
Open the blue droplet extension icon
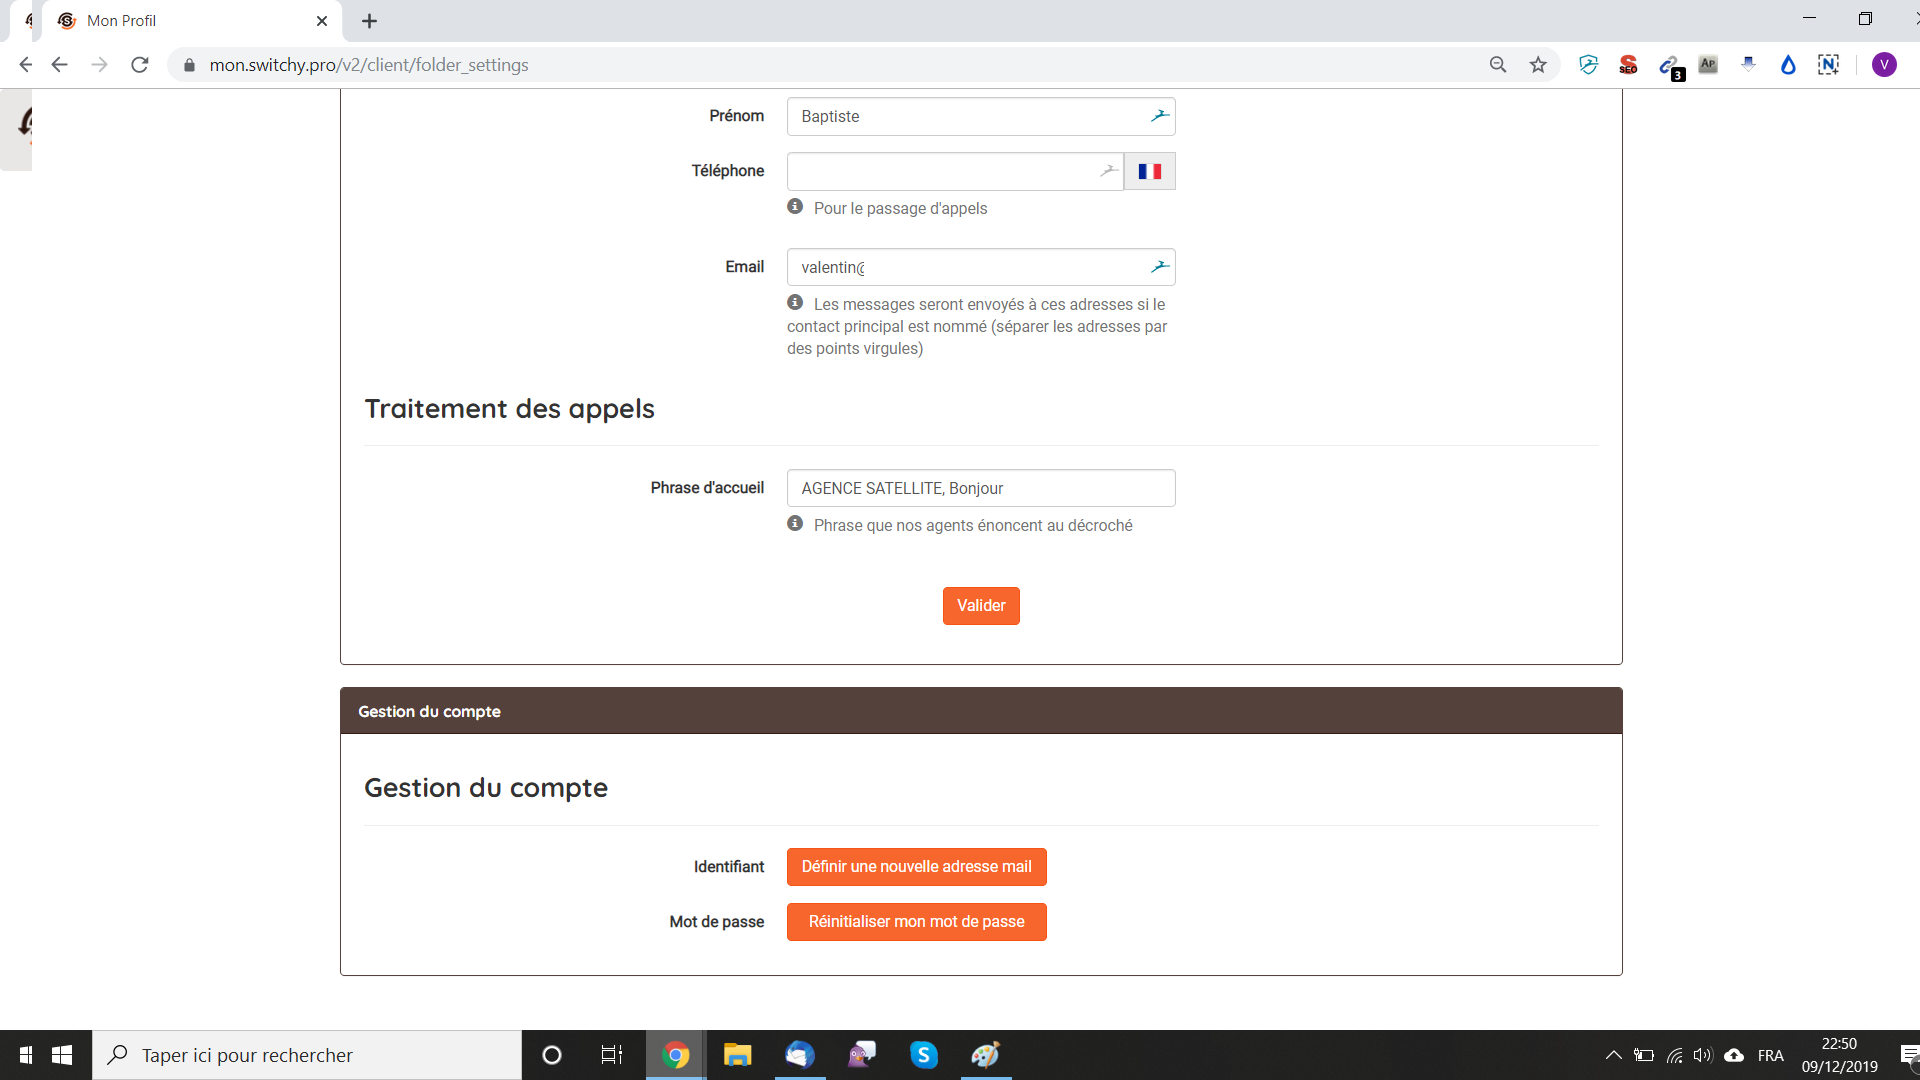click(x=1788, y=65)
